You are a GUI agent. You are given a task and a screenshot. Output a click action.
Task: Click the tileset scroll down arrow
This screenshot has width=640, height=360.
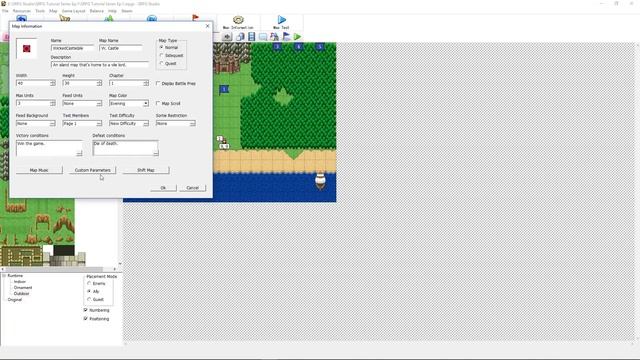click(x=120, y=264)
